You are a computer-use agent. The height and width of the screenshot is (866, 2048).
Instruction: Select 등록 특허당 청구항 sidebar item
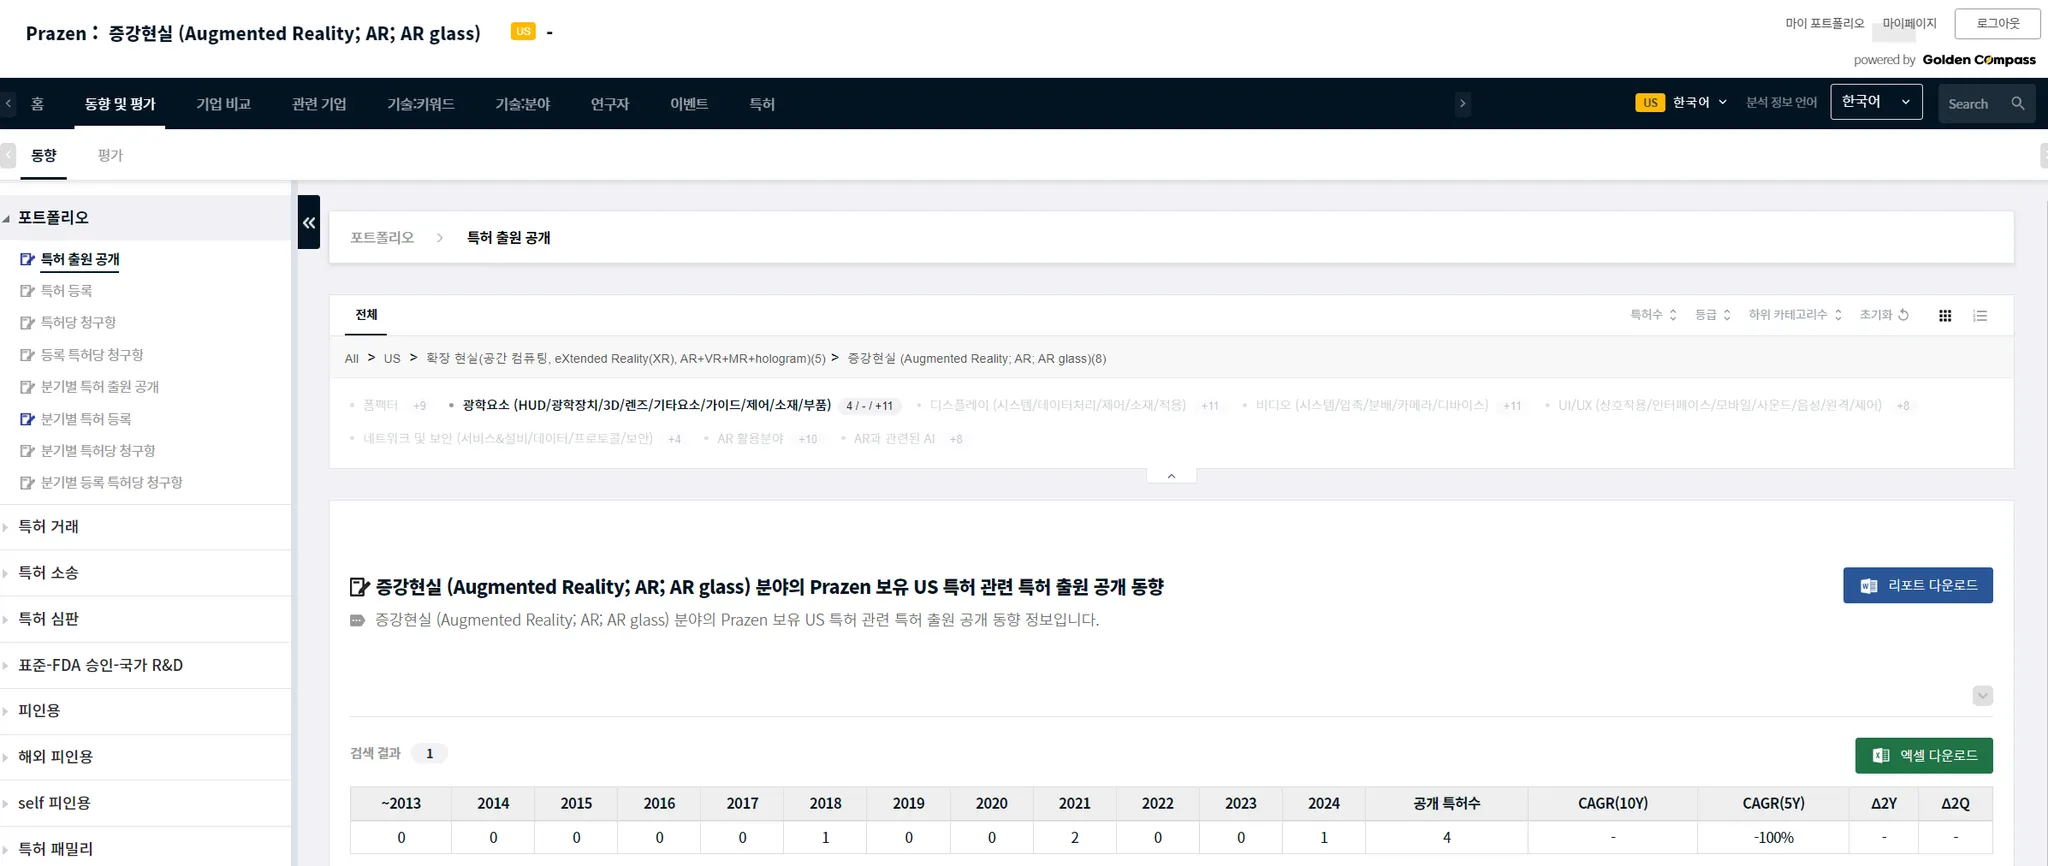pyautogui.click(x=92, y=355)
